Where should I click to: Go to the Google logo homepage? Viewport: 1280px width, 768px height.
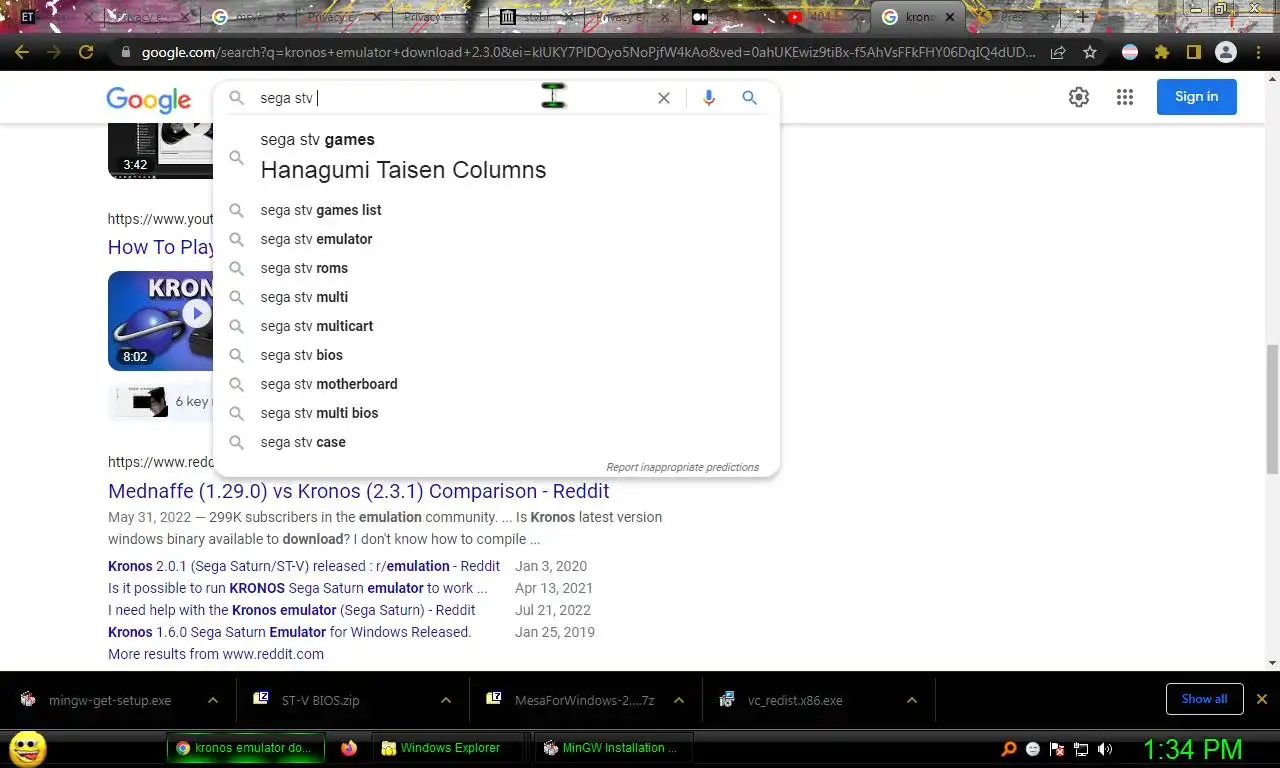(x=148, y=99)
